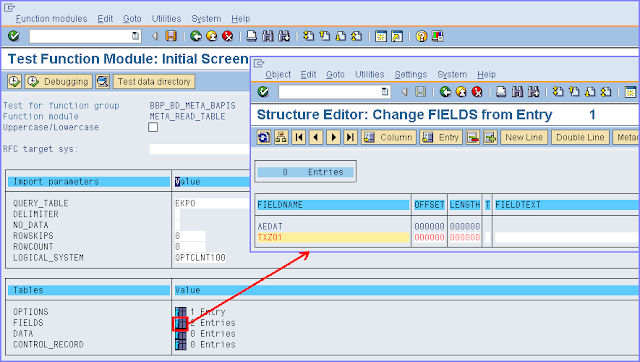Open FIELDS table entries icon
This screenshot has width=640, height=362.
180,323
